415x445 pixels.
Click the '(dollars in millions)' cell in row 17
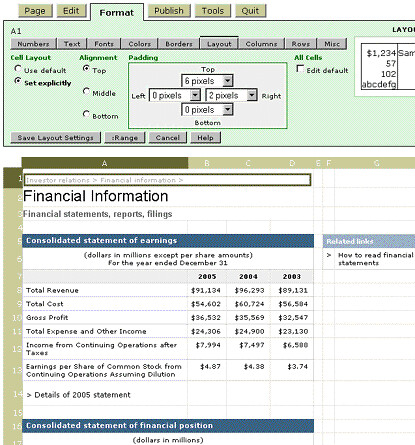(x=168, y=440)
